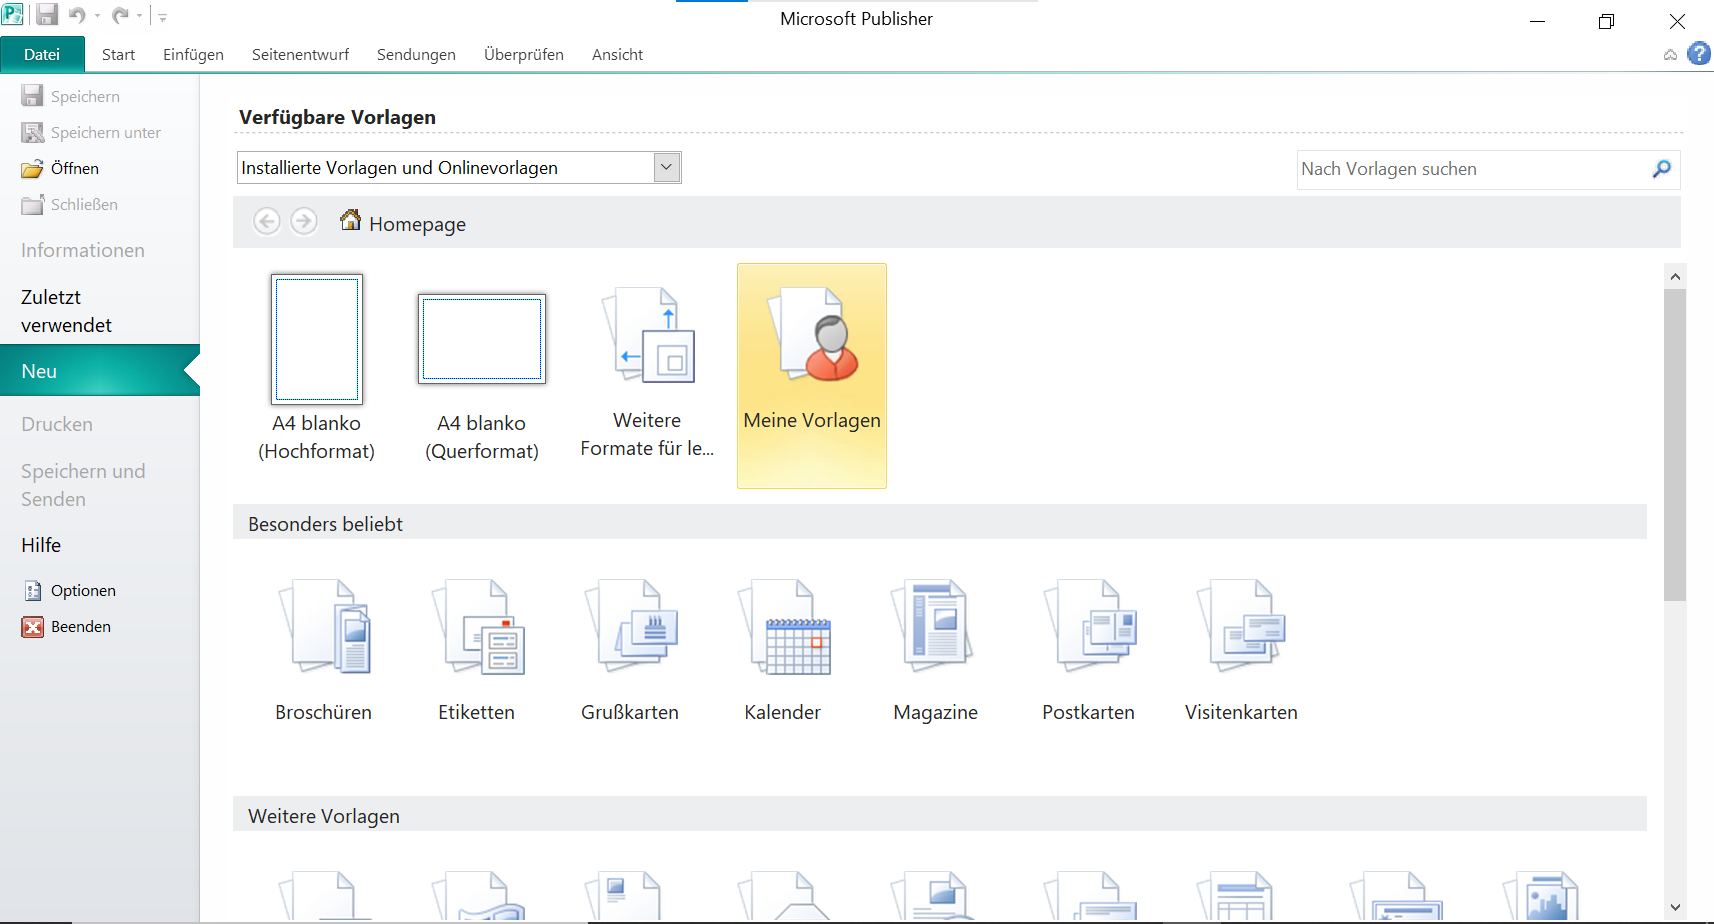Switch to the Sendungen tab
Viewport: 1714px width, 924px height.
(x=416, y=54)
